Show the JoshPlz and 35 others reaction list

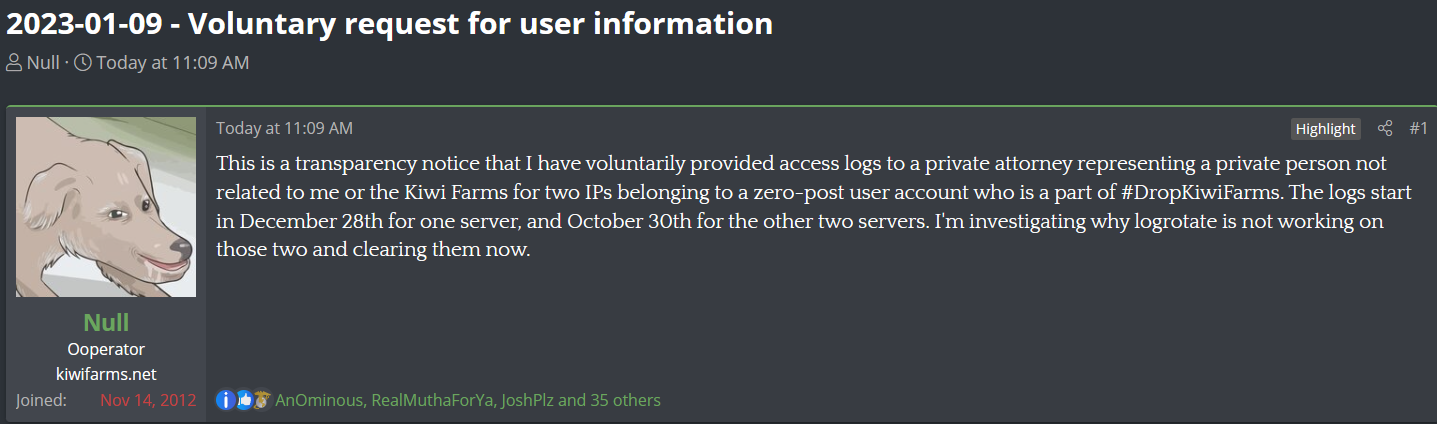(581, 400)
